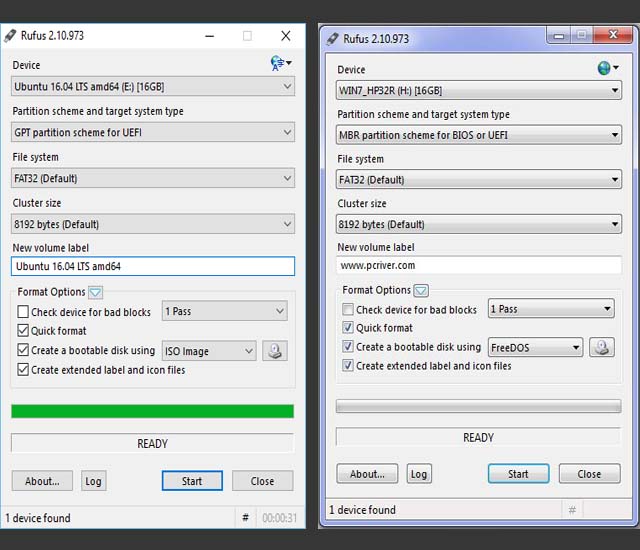This screenshot has height=550, width=640.
Task: Click READY status box in right window
Action: (478, 437)
